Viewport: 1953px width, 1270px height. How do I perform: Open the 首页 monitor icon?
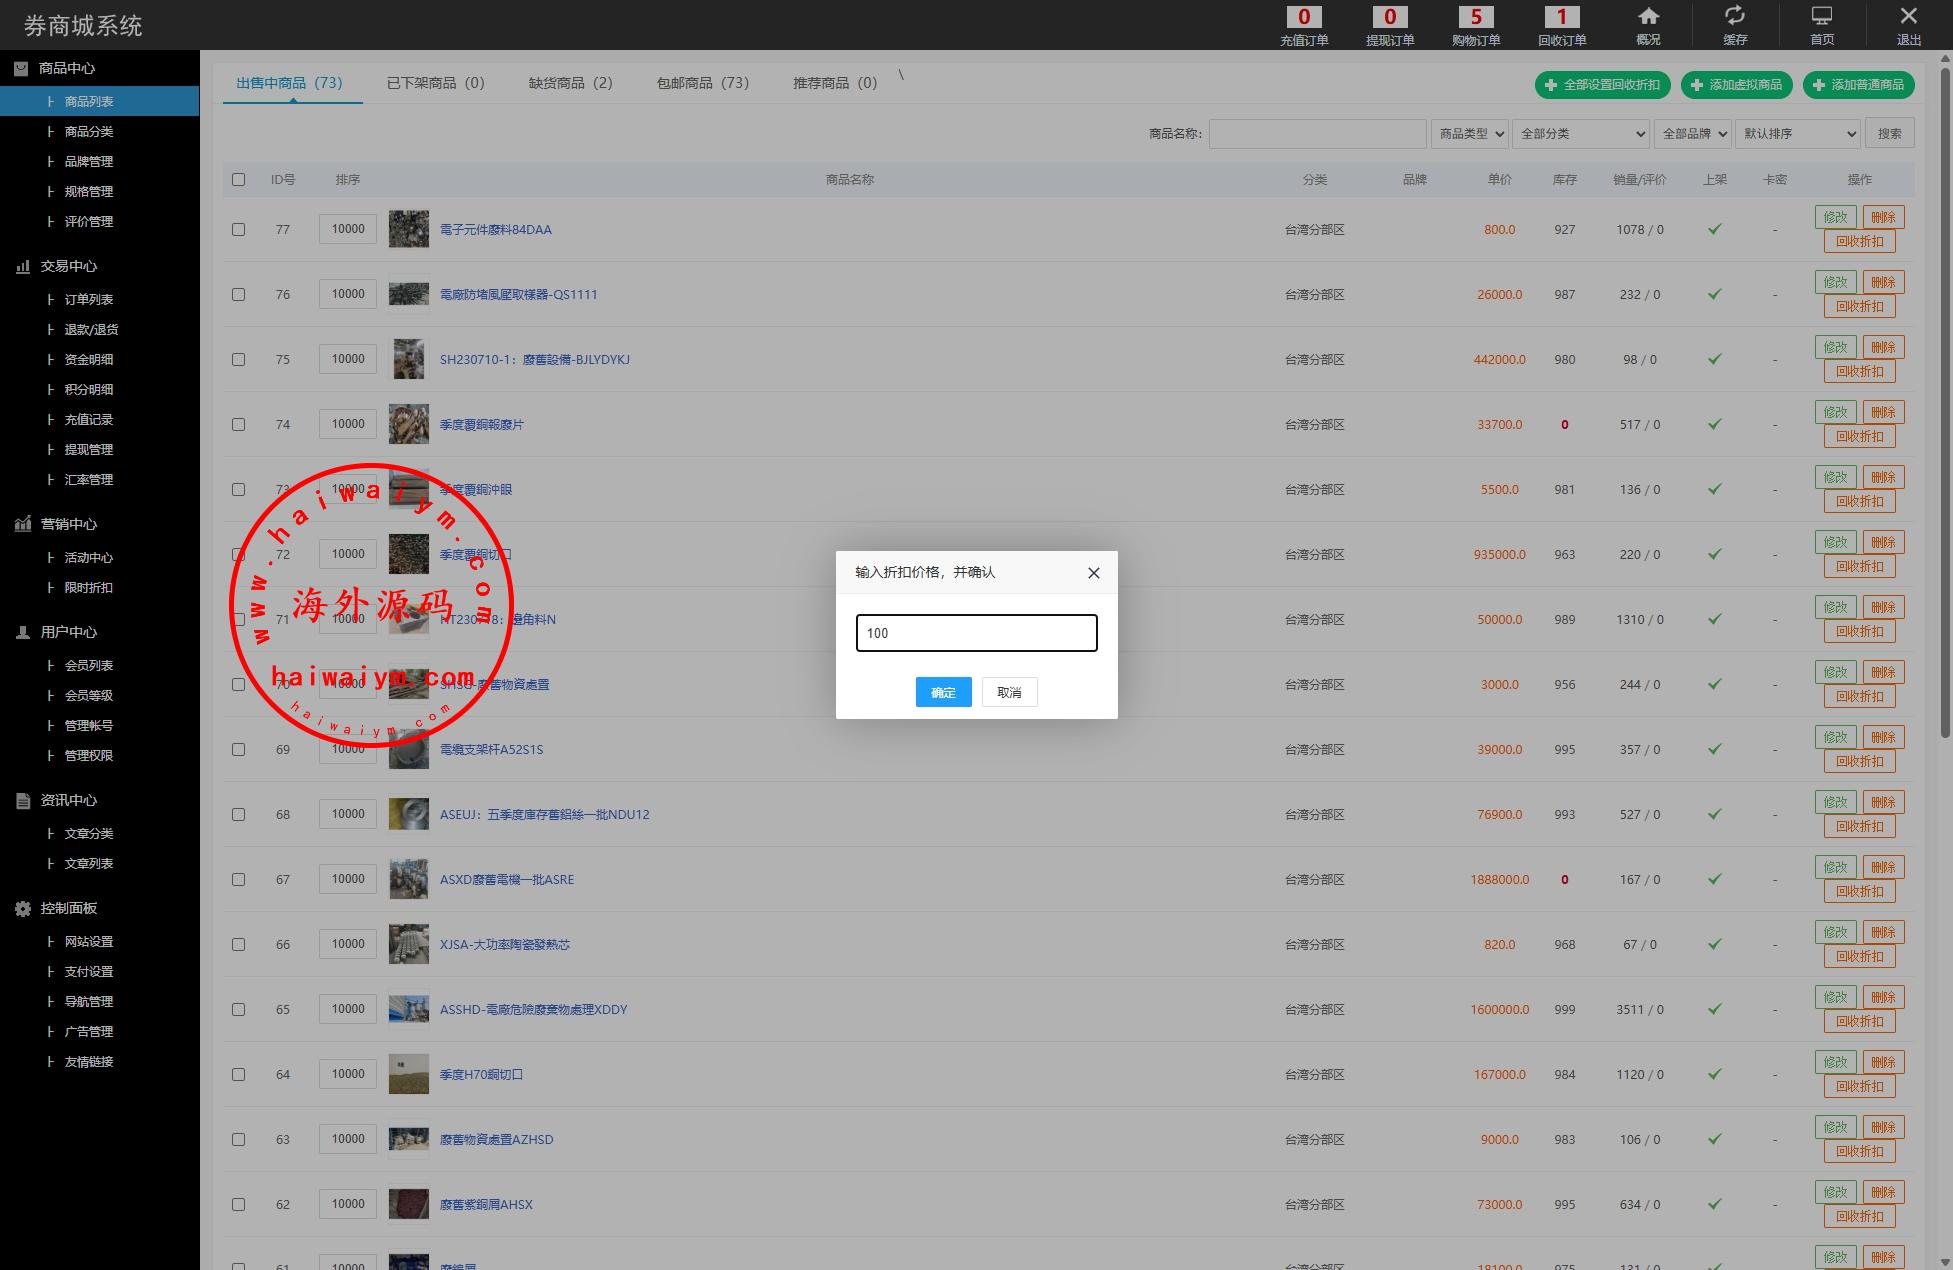coord(1822,17)
